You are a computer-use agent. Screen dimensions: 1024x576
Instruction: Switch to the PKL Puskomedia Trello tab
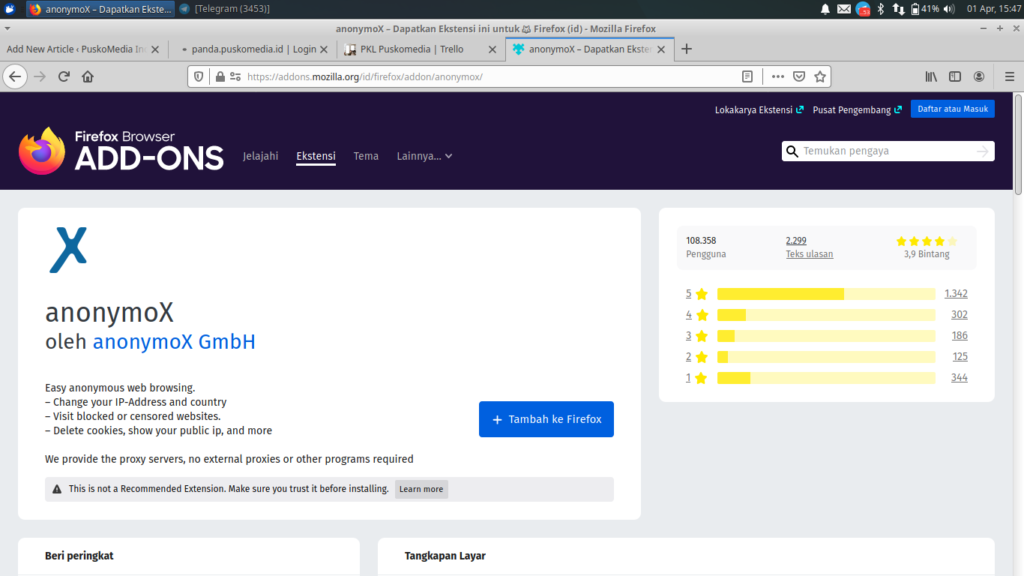[x=413, y=49]
